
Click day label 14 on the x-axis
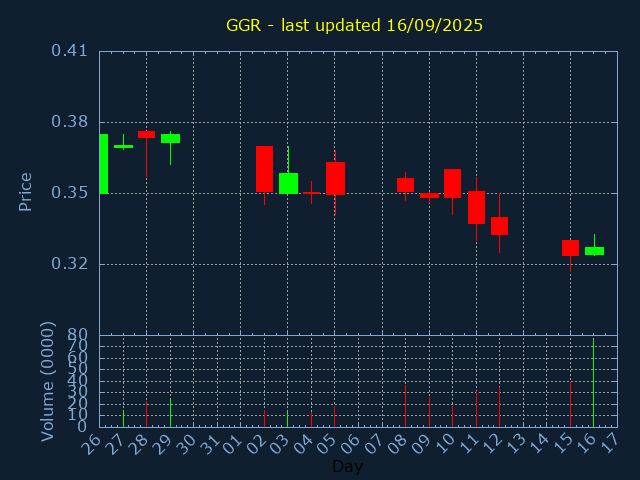coord(538,444)
